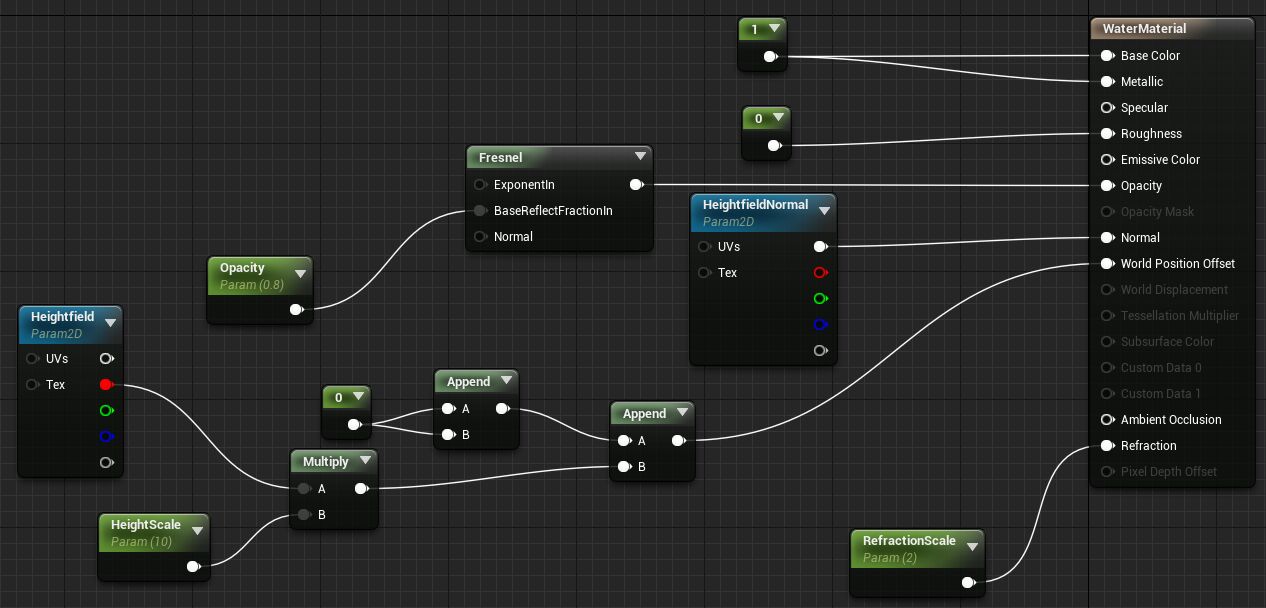Click the Multiply node output pin
The width and height of the screenshot is (1266, 608).
pyautogui.click(x=361, y=489)
